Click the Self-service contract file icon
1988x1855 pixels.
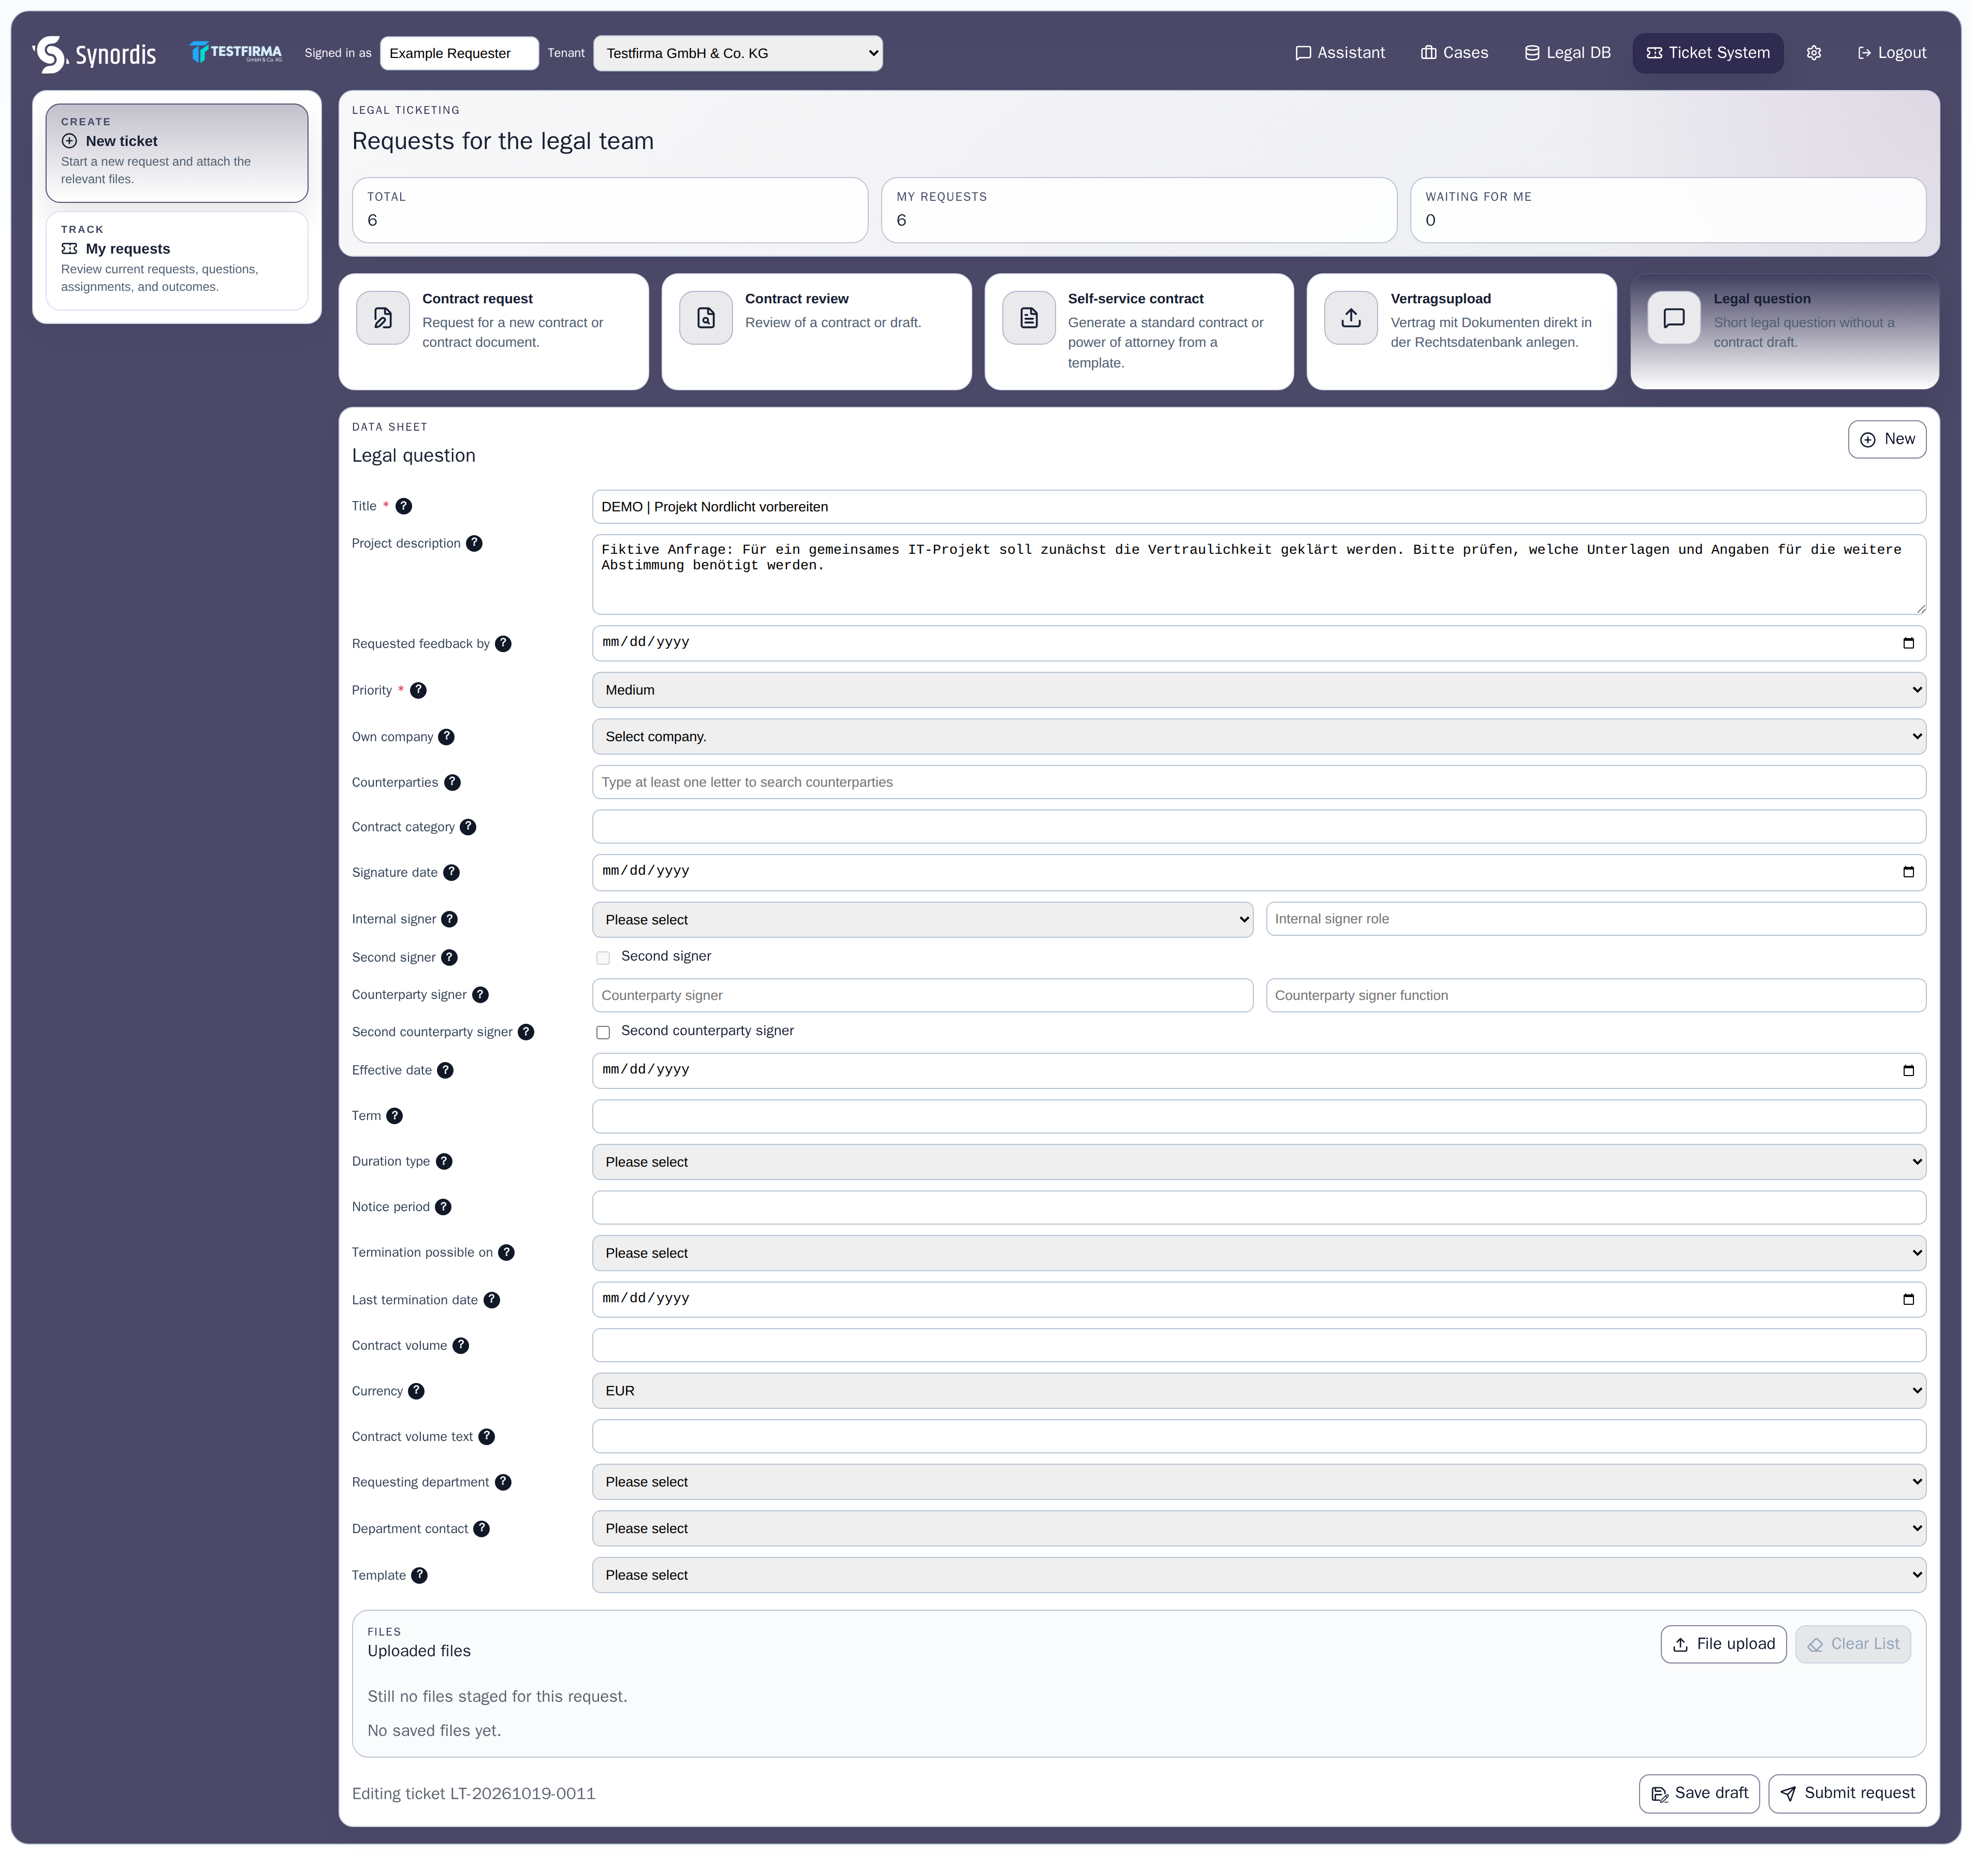click(x=1028, y=318)
